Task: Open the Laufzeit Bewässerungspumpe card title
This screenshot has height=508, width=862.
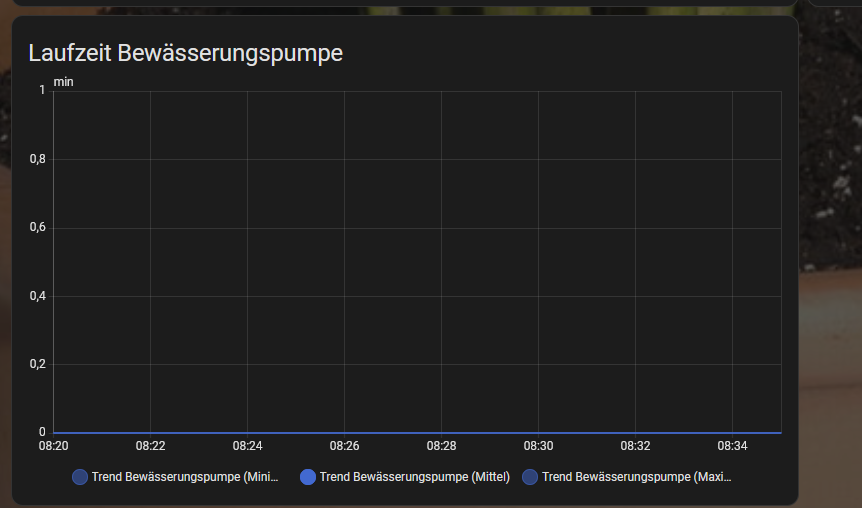Action: pyautogui.click(x=185, y=53)
